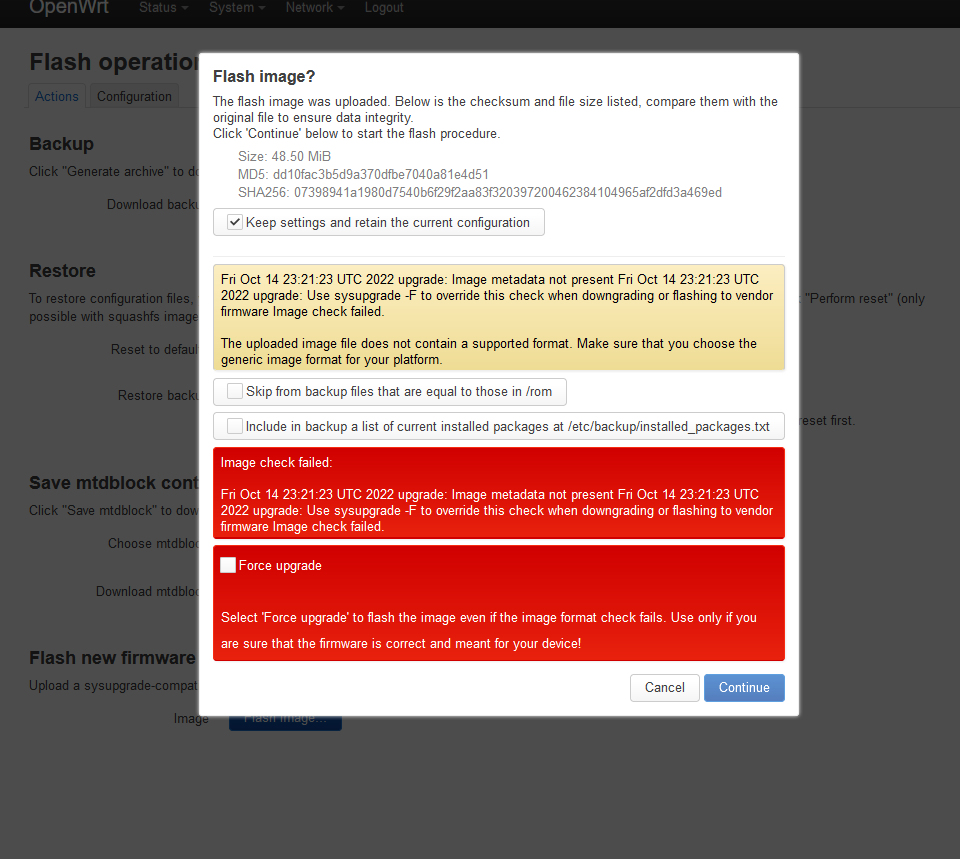The image size is (960, 859).
Task: Select the Actions tab
Action: (x=56, y=96)
